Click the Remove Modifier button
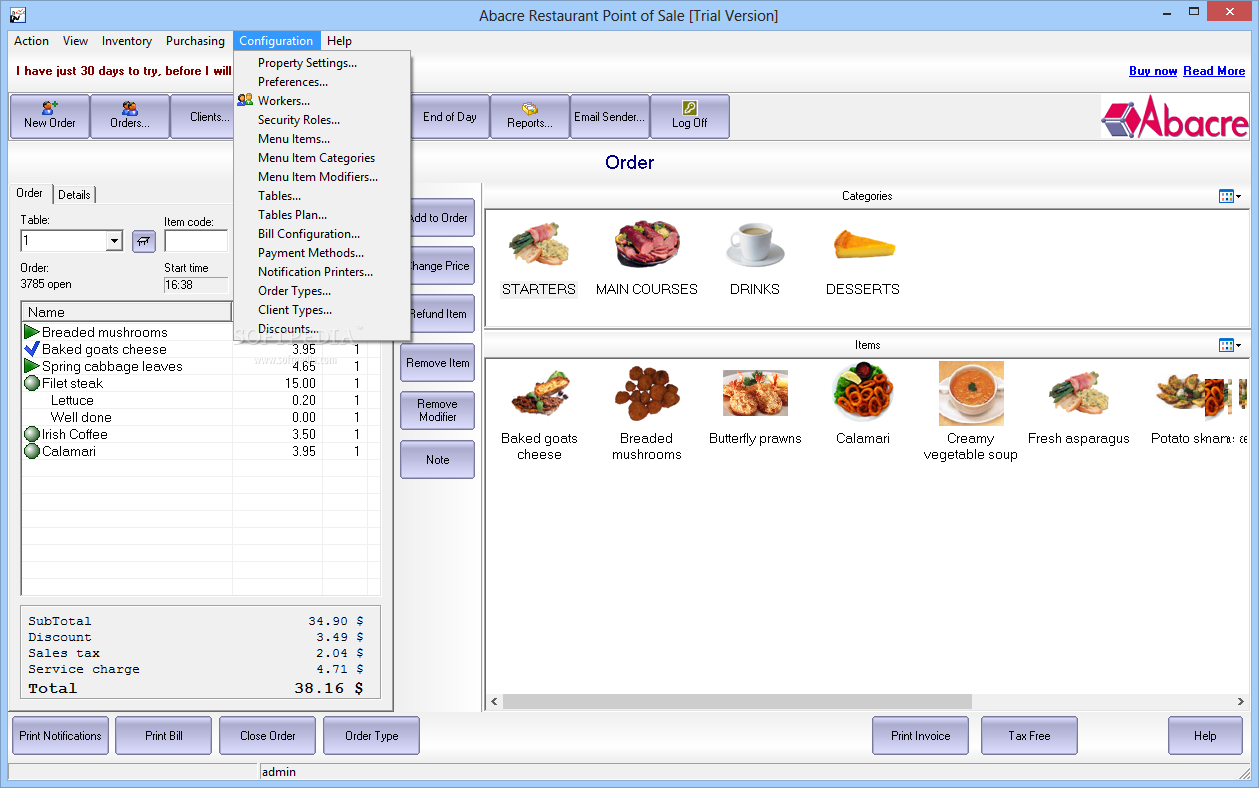Screen dimensions: 1259x788 point(438,411)
